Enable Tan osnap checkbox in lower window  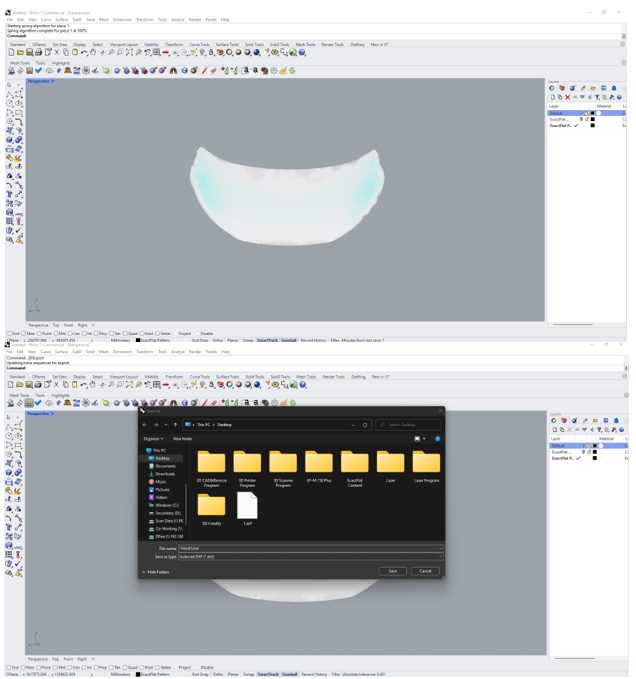[112, 667]
